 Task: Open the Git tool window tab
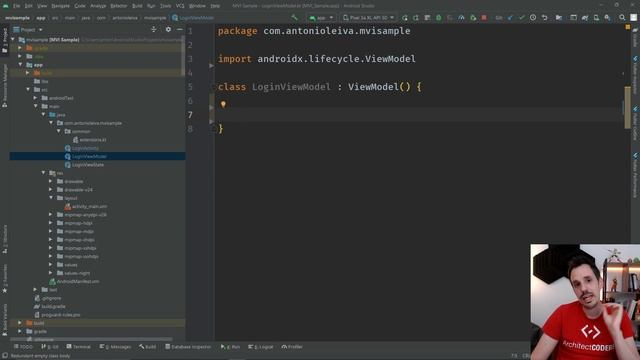(50, 347)
